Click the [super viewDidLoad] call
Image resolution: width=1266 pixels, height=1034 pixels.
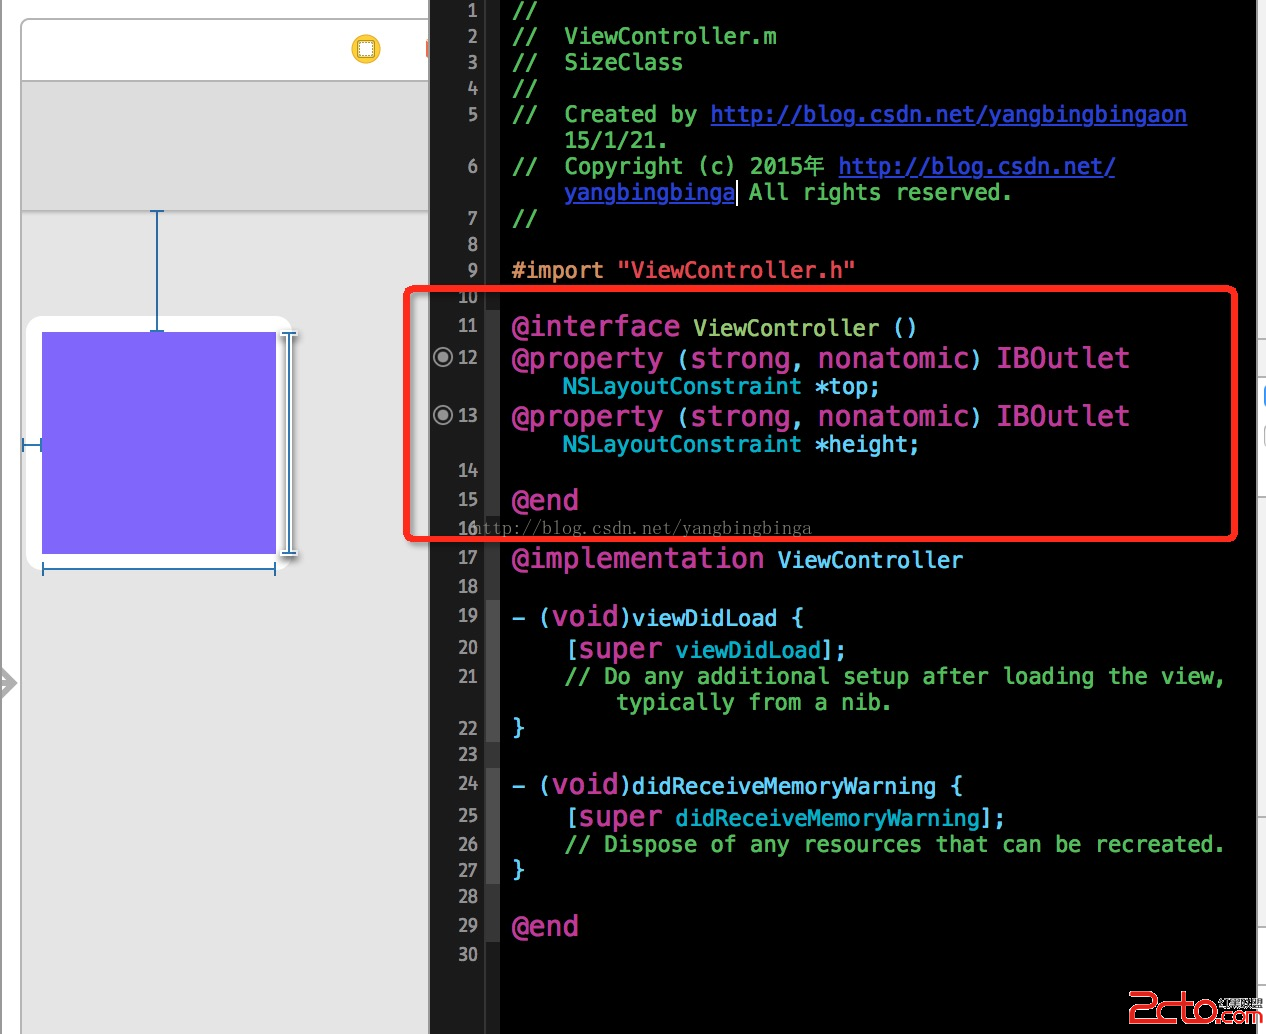coord(706,650)
